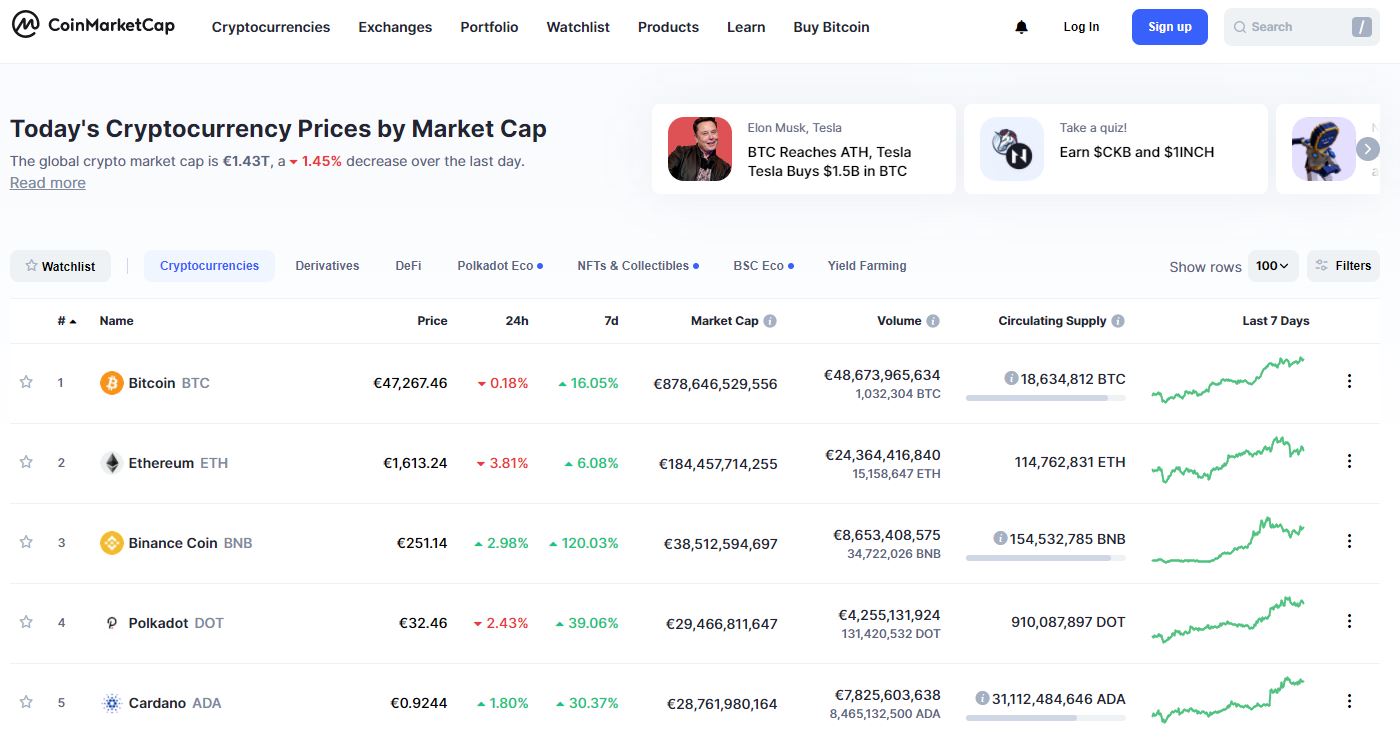Switch to the Yield Farming tab

(x=867, y=266)
